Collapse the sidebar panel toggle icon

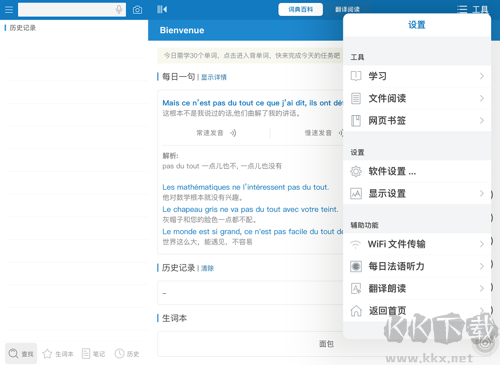coord(162,9)
